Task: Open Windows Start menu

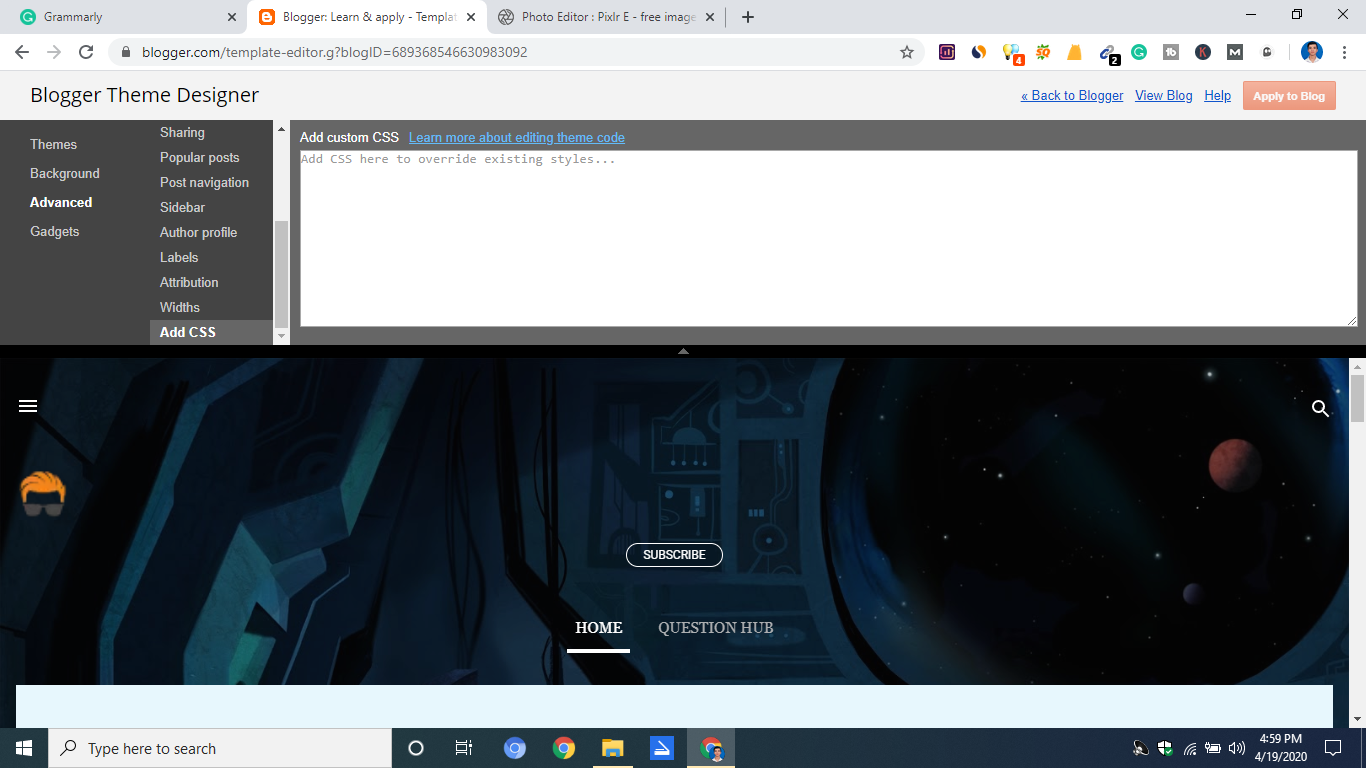Action: [24, 748]
